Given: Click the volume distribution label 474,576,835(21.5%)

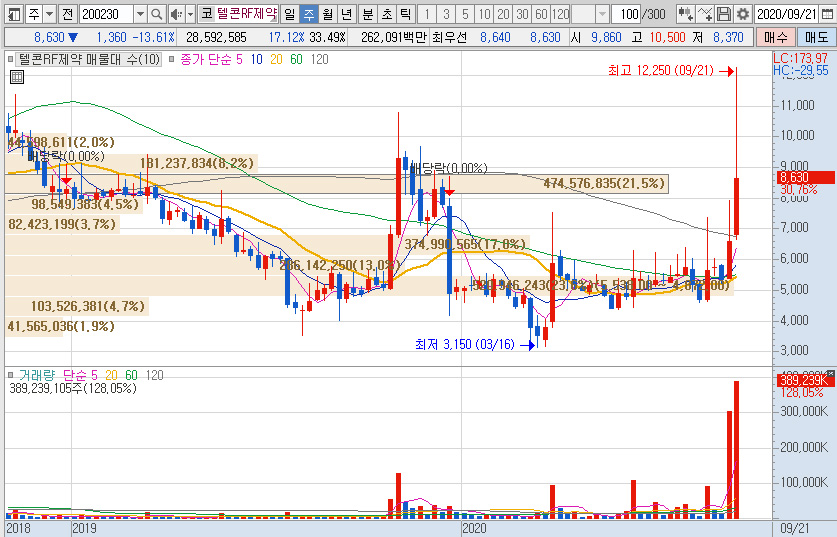Looking at the screenshot, I should [604, 184].
